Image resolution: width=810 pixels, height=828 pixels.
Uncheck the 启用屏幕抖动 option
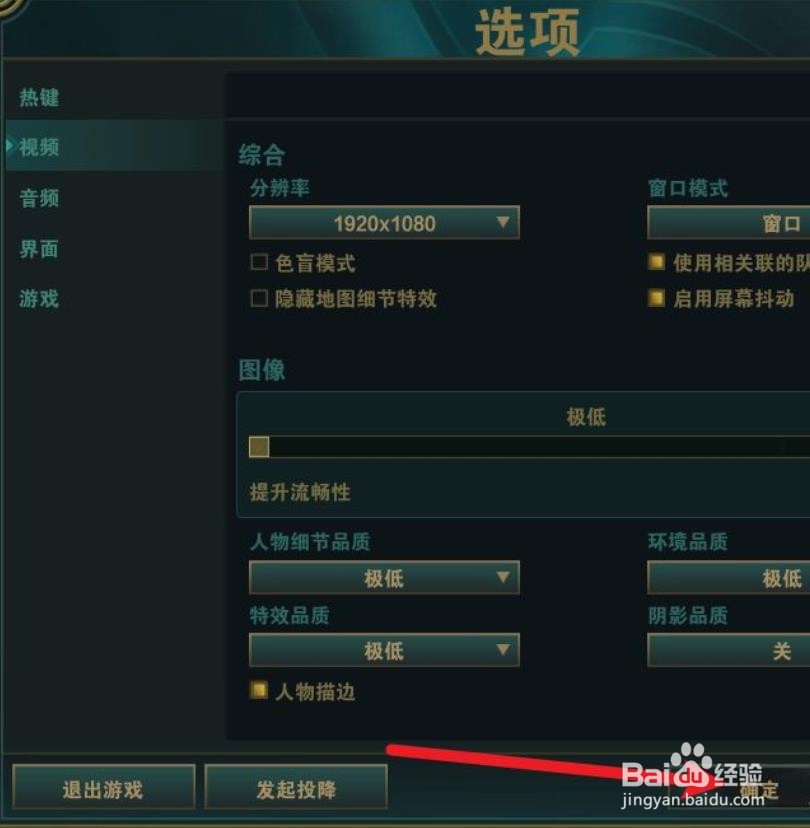(656, 298)
